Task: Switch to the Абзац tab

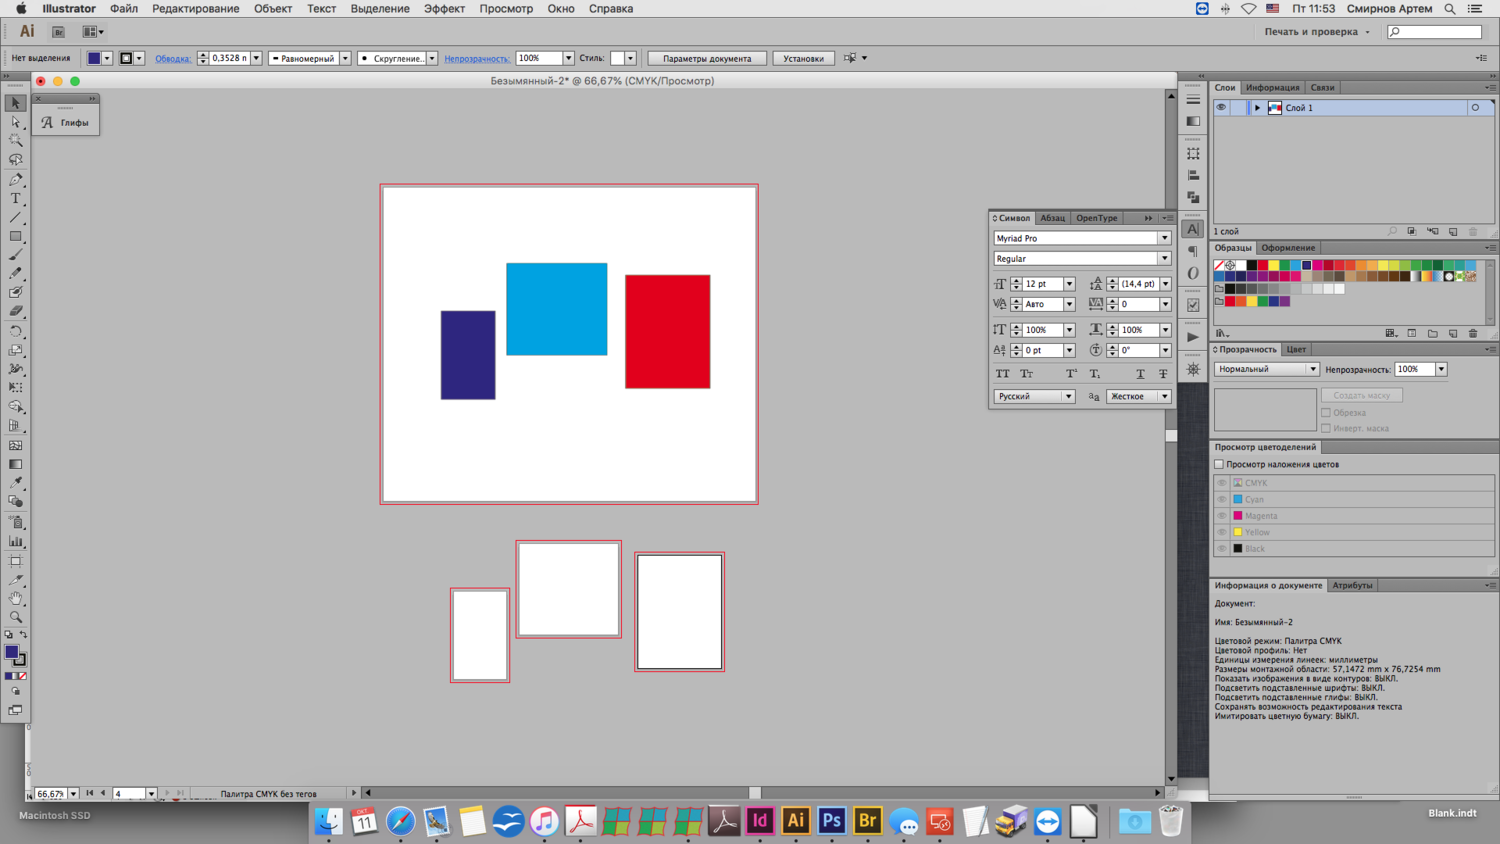Action: [x=1052, y=218]
